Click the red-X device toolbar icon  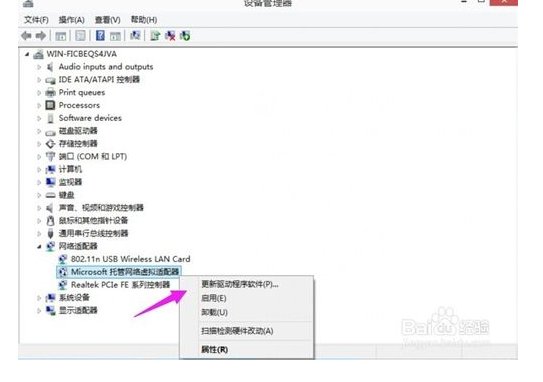point(170,35)
